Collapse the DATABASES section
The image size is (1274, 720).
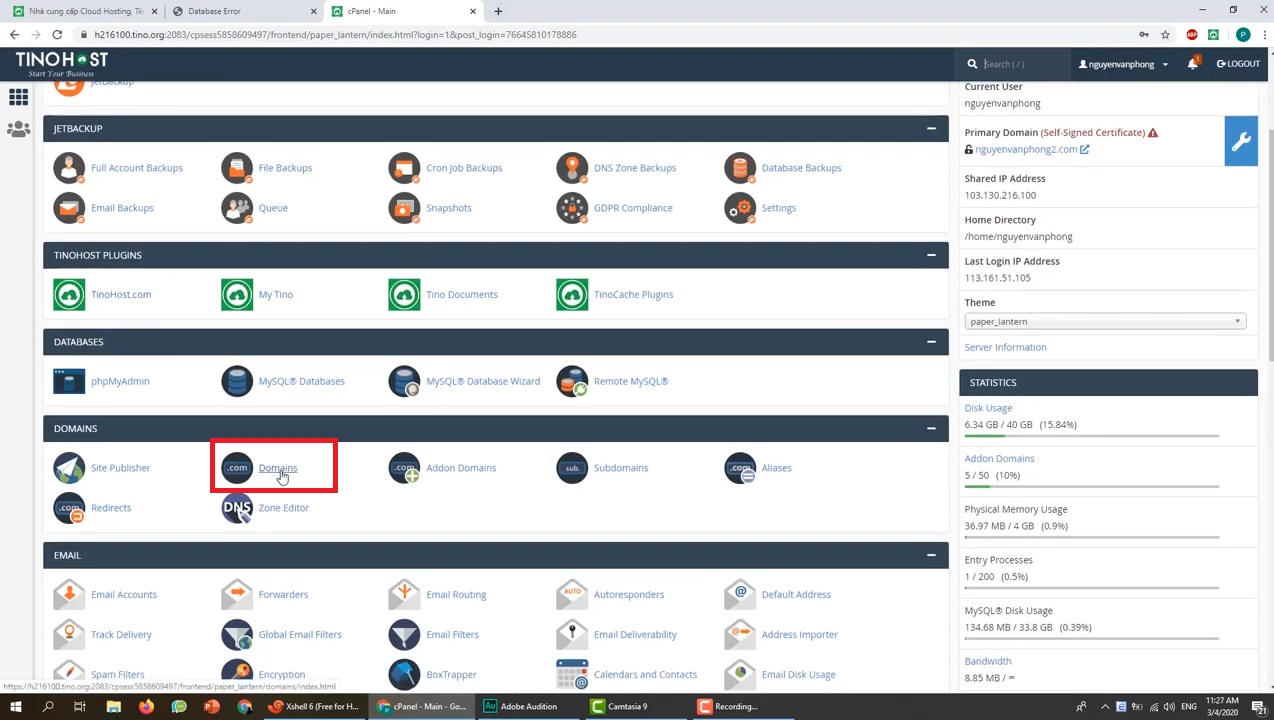point(931,342)
